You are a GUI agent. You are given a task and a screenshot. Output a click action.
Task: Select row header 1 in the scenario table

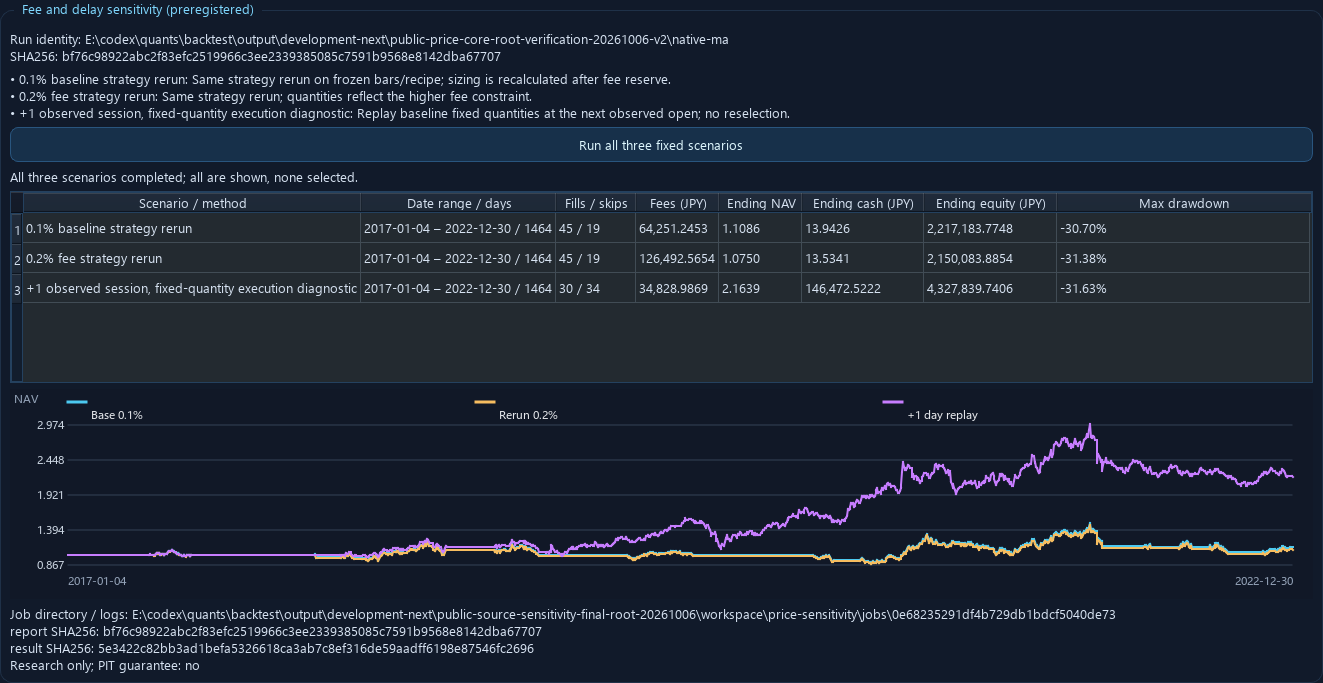(17, 228)
